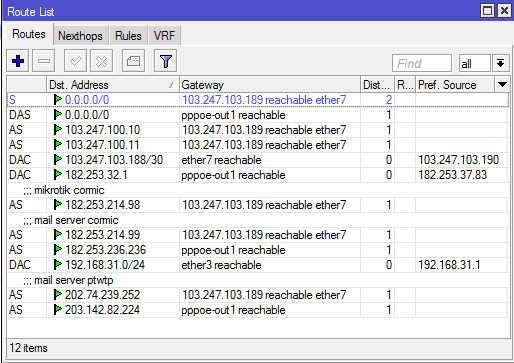The height and width of the screenshot is (363, 514).
Task: Click the blue plus Add route button
Action: (18, 61)
